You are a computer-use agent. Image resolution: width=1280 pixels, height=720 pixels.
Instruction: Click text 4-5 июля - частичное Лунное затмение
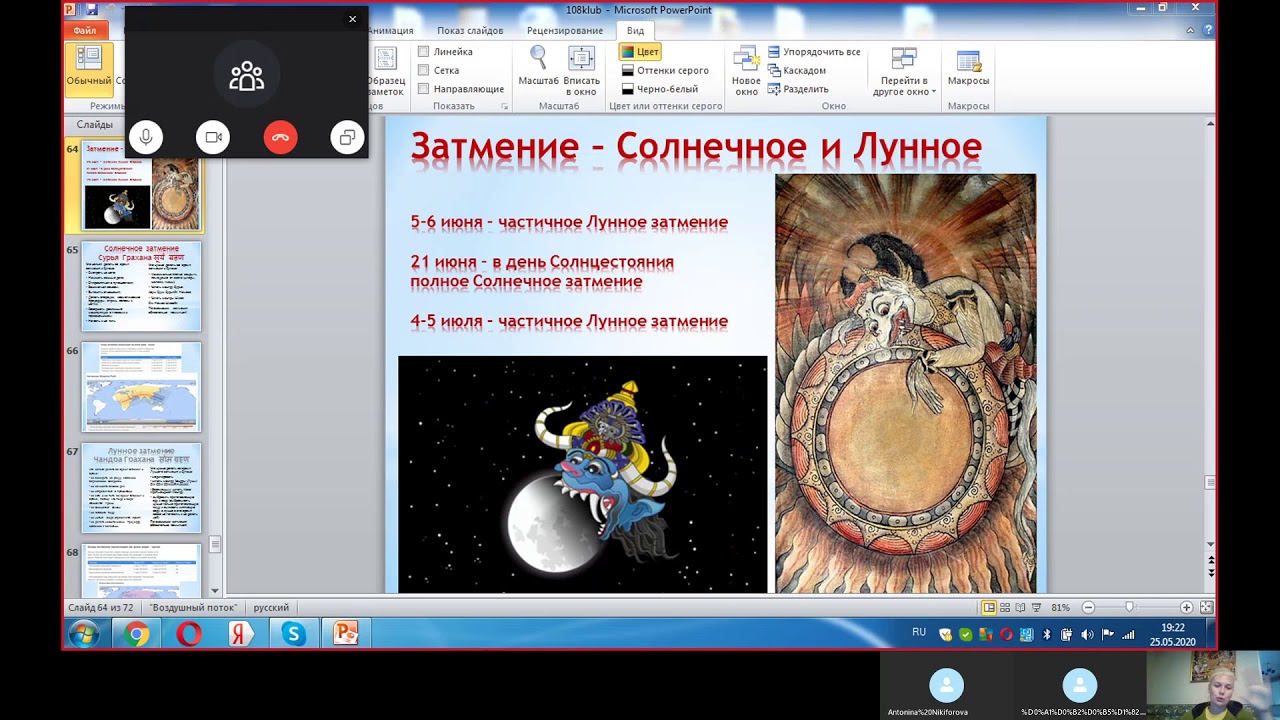[x=569, y=322]
